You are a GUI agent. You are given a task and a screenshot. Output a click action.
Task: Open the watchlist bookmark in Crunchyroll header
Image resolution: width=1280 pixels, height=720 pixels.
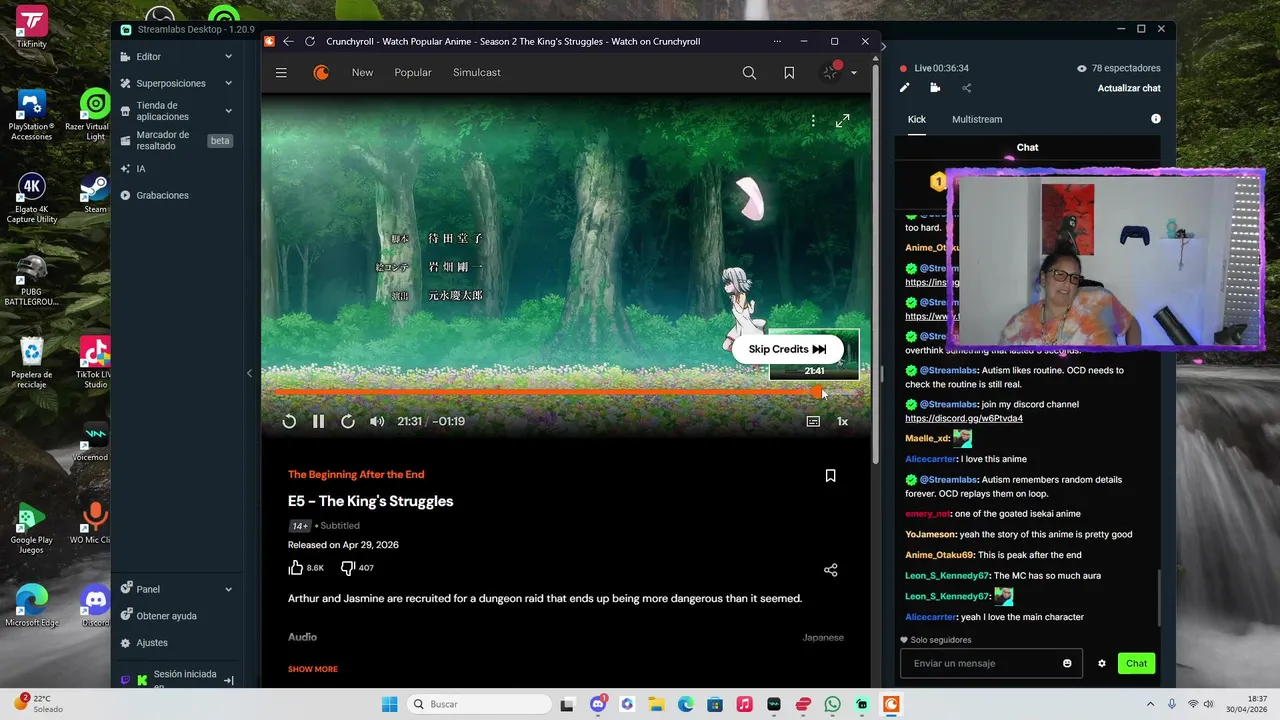(x=789, y=73)
